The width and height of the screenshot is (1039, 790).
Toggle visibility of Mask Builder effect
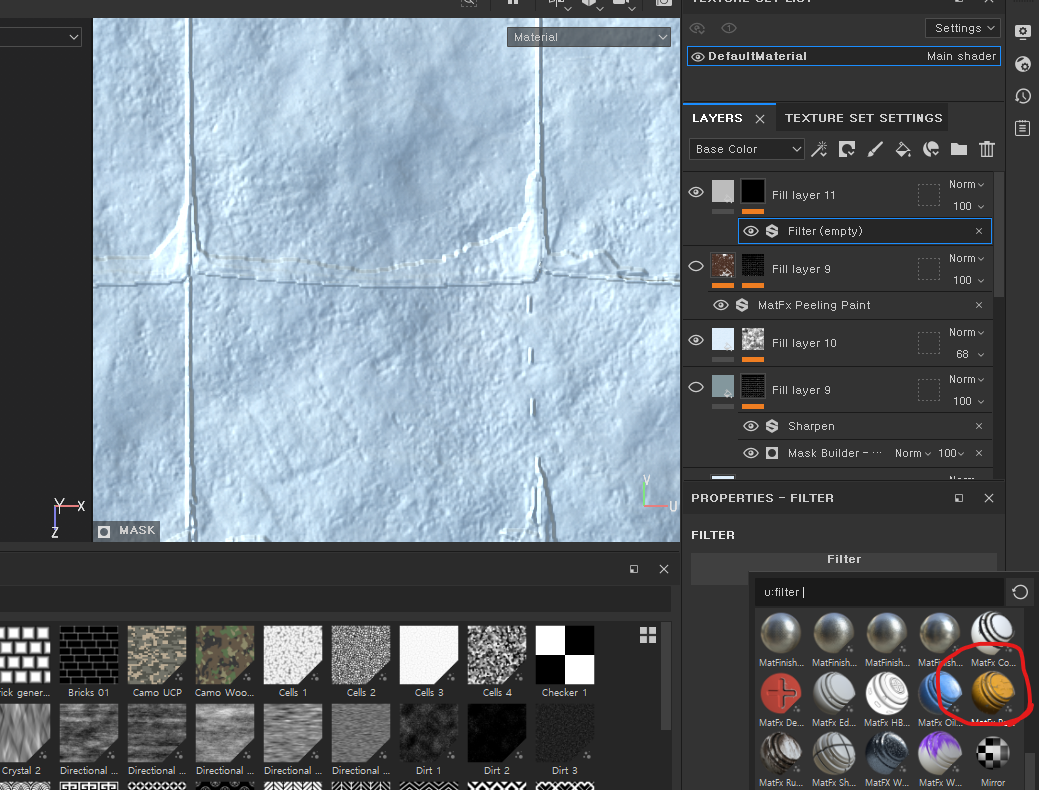pos(751,453)
